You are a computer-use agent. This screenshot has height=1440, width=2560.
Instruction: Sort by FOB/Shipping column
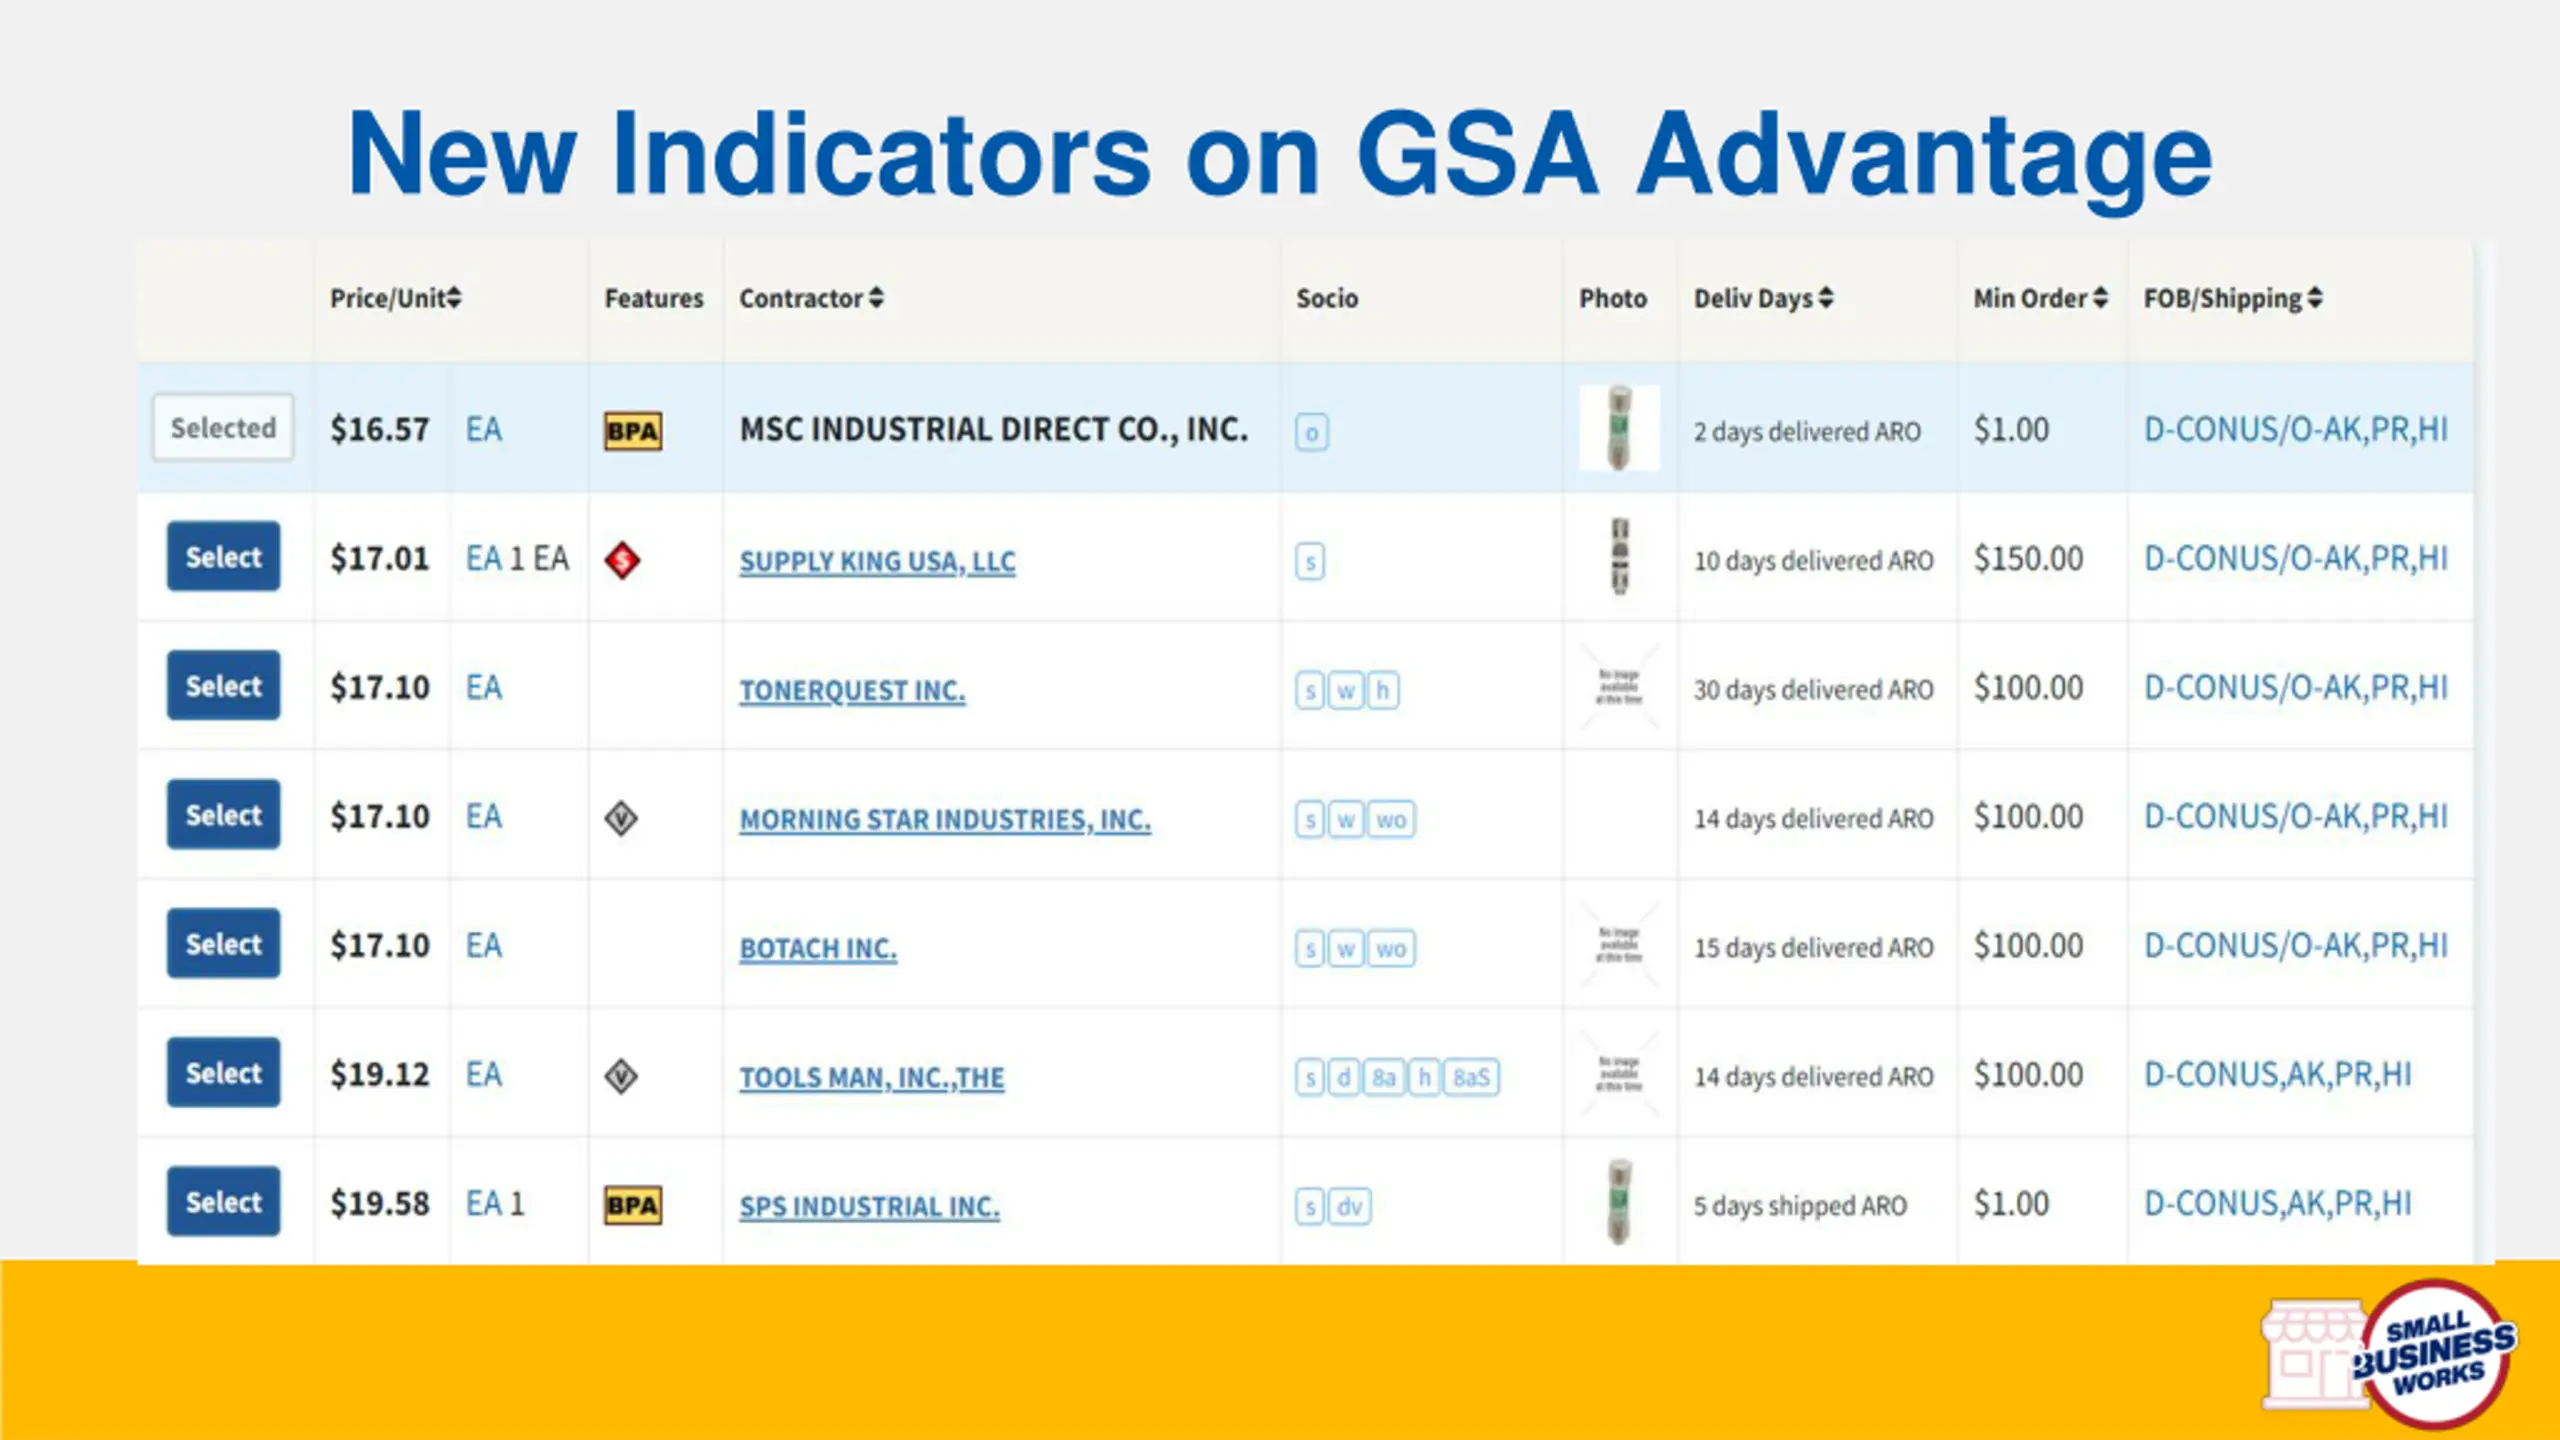(2232, 298)
